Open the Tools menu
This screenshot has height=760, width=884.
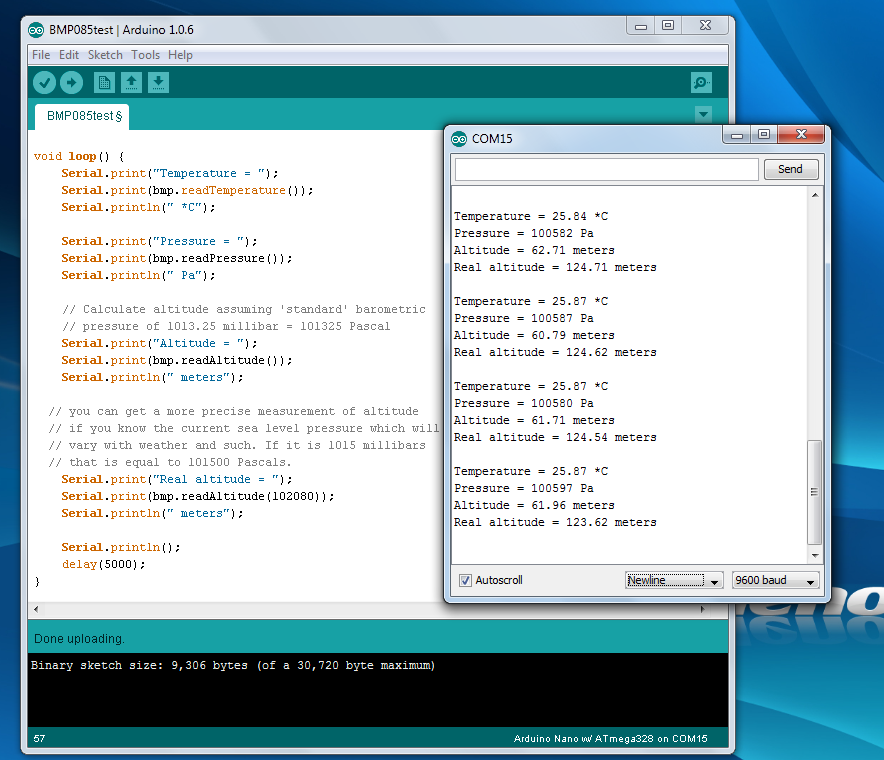pos(145,55)
